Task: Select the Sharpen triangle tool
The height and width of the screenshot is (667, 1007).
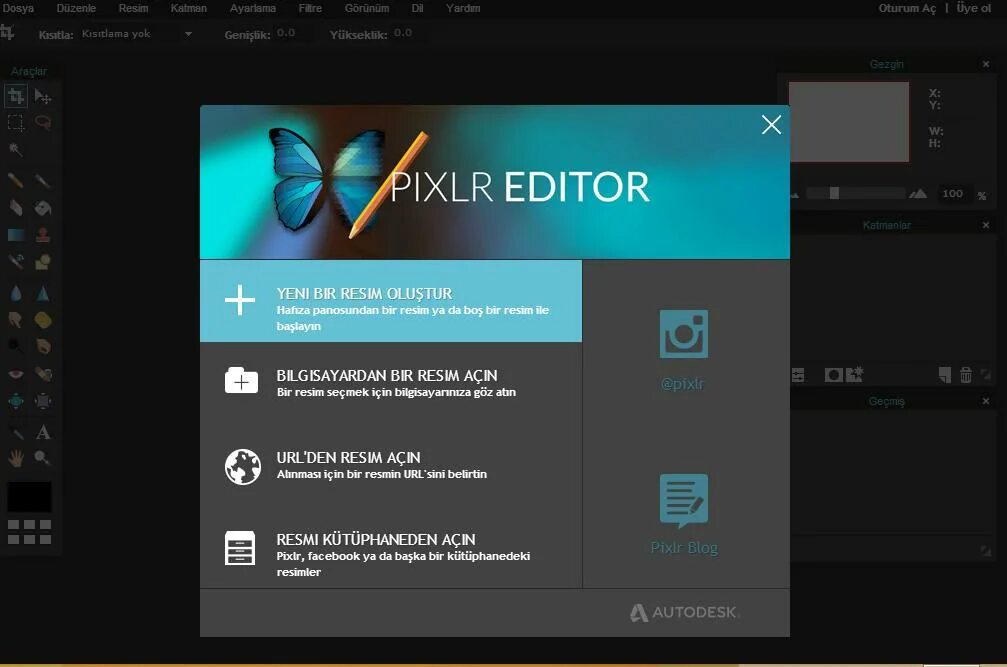Action: coord(43,294)
